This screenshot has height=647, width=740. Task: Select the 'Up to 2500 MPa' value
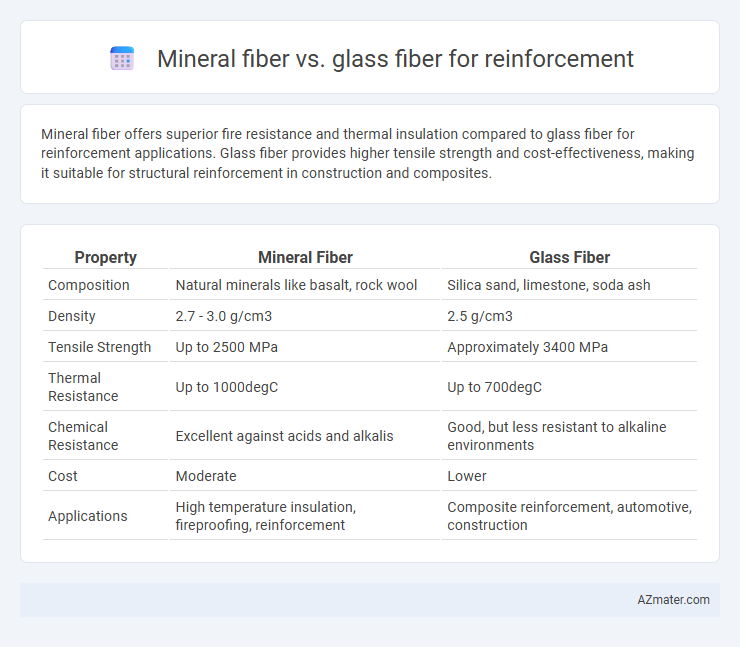[x=227, y=347]
